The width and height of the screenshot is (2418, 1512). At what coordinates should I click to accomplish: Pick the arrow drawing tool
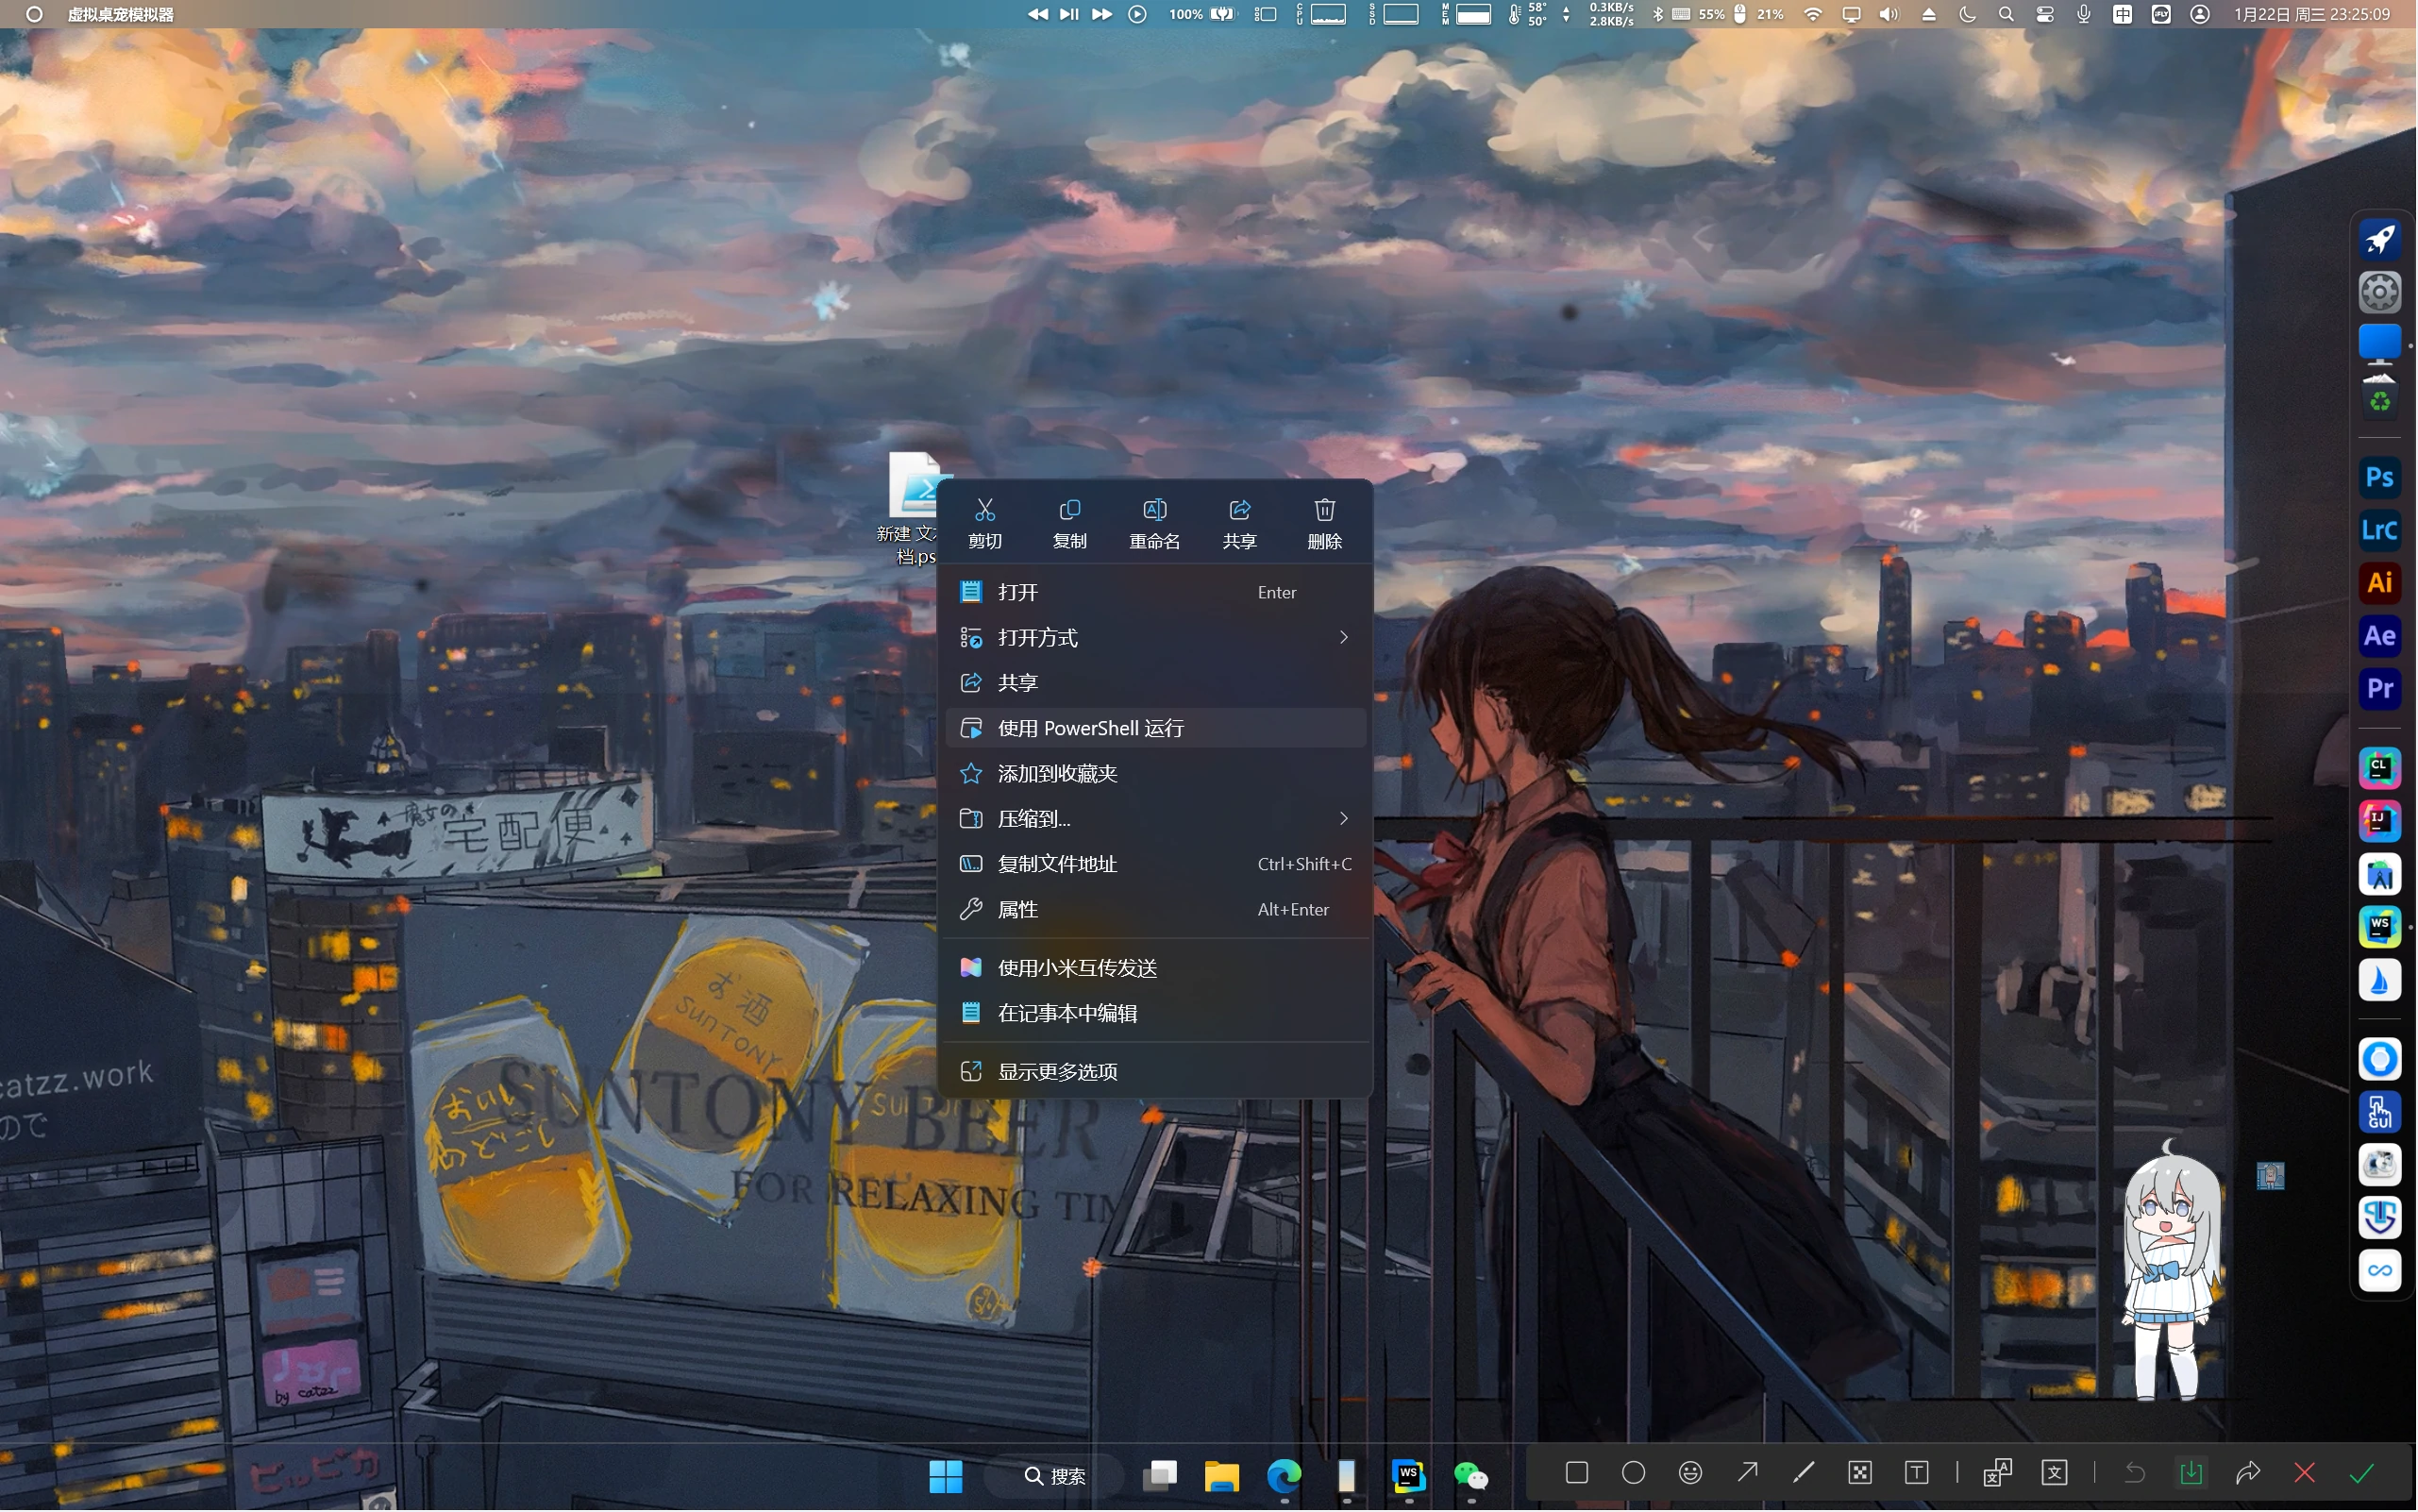[x=1747, y=1473]
